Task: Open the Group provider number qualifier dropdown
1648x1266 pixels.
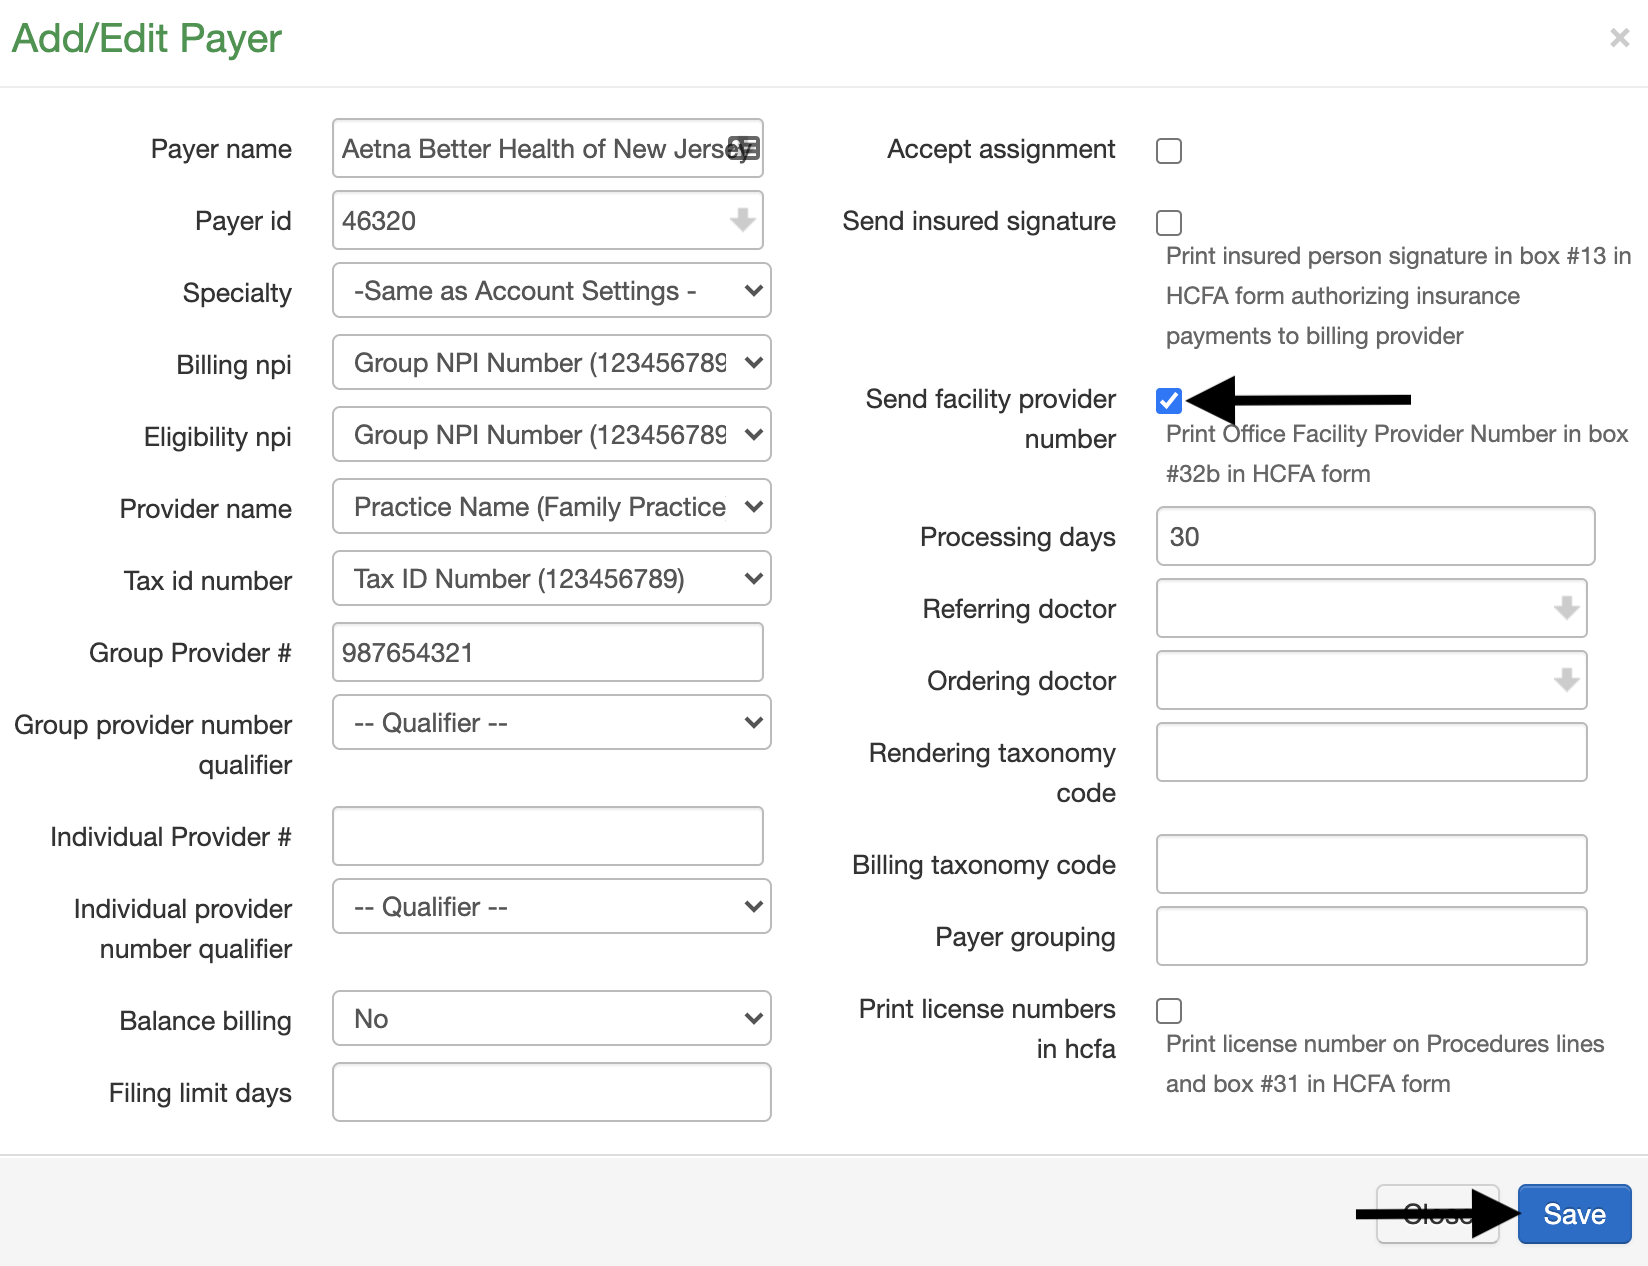Action: pos(552,722)
